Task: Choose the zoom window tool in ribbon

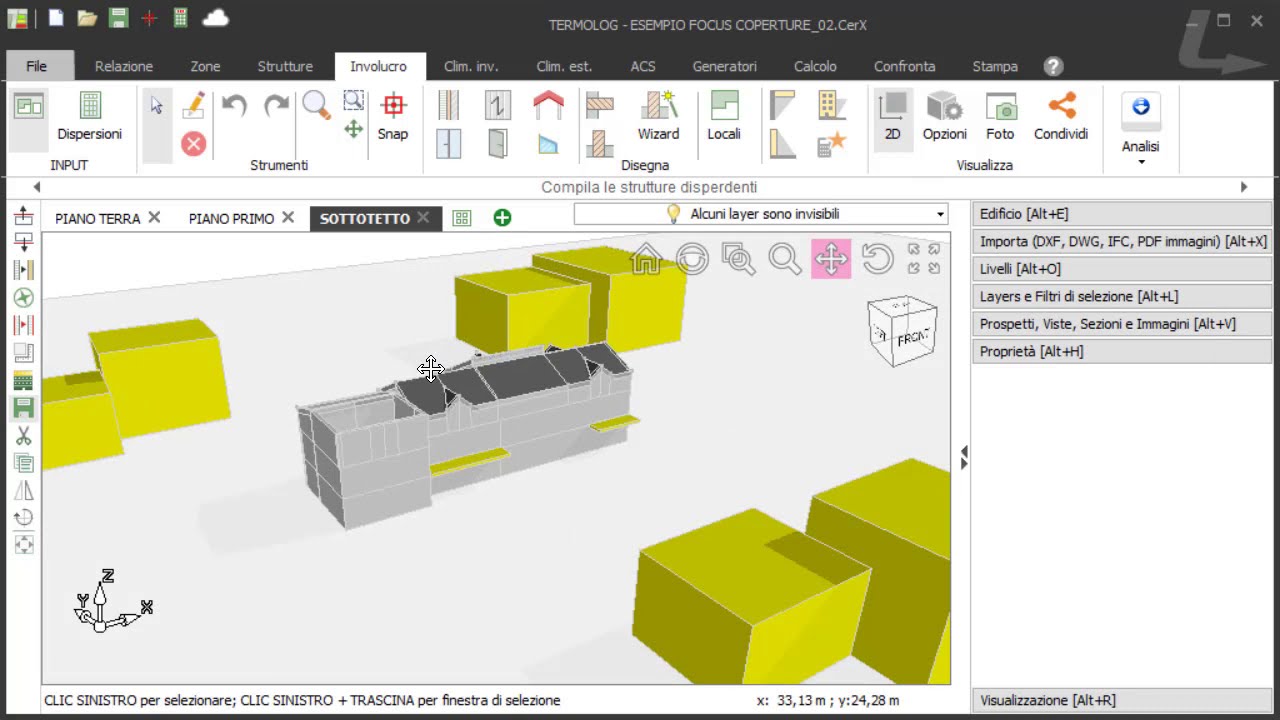Action: click(x=353, y=100)
